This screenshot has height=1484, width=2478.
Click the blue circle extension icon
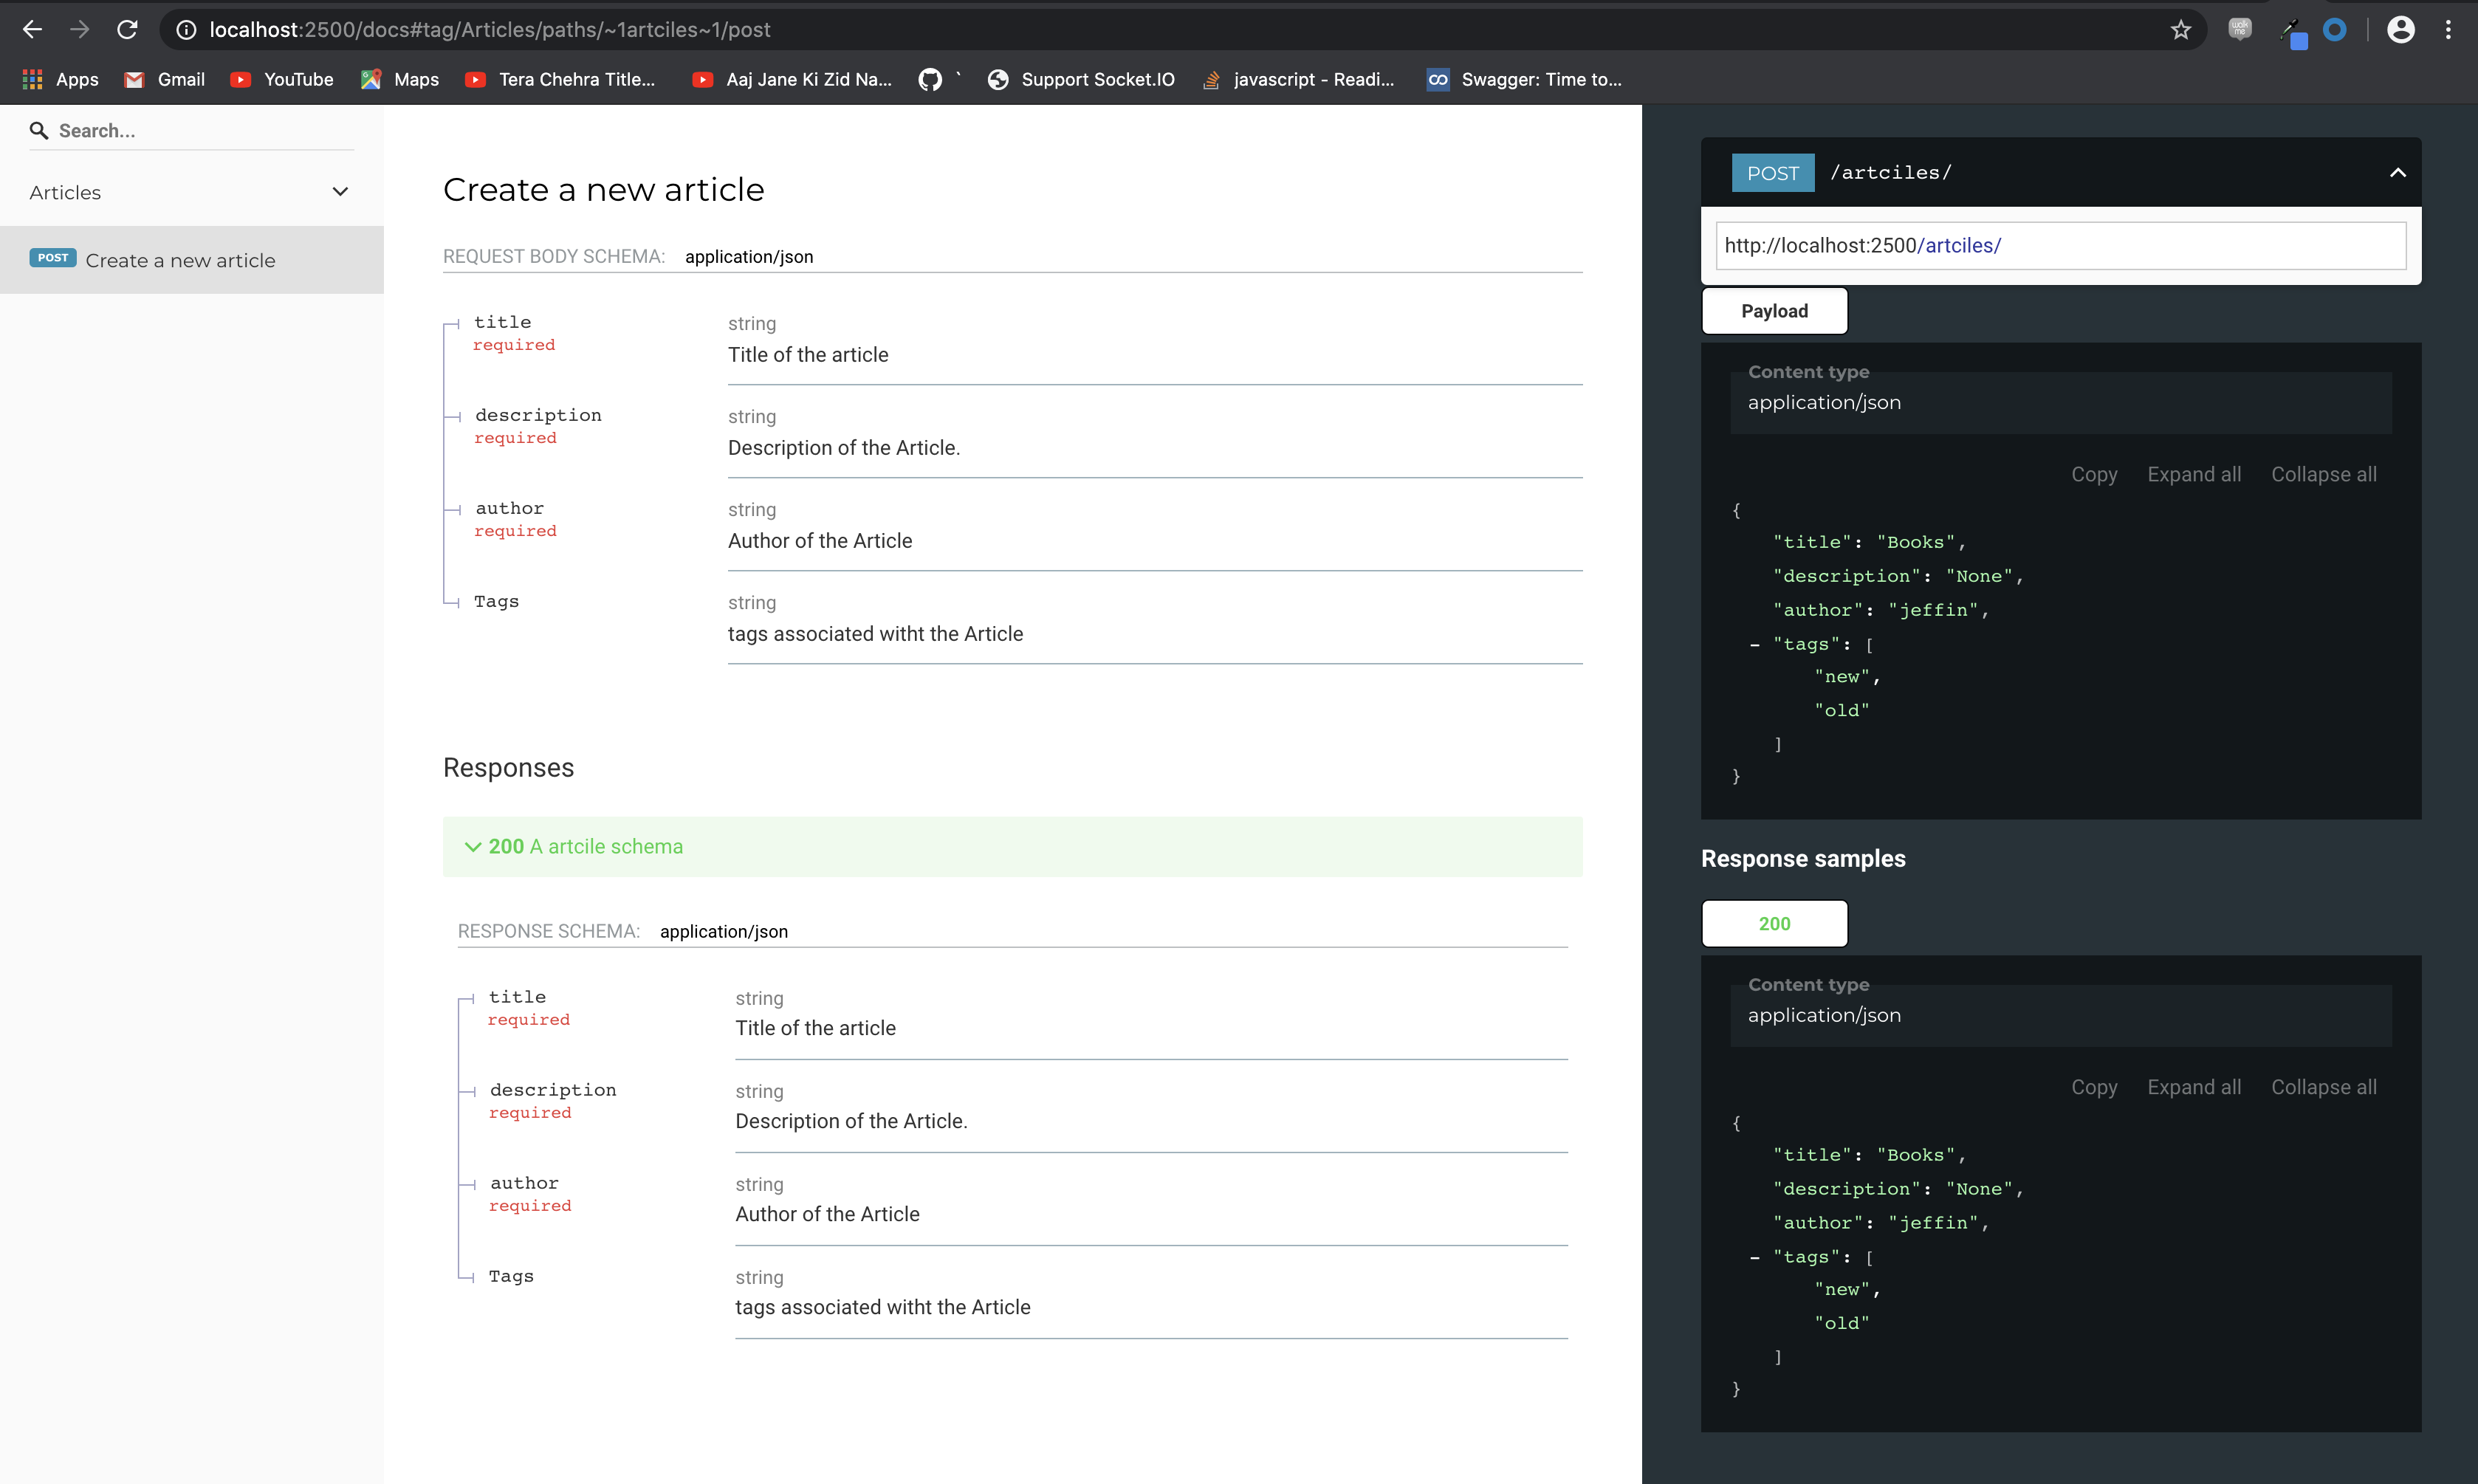point(2335,30)
